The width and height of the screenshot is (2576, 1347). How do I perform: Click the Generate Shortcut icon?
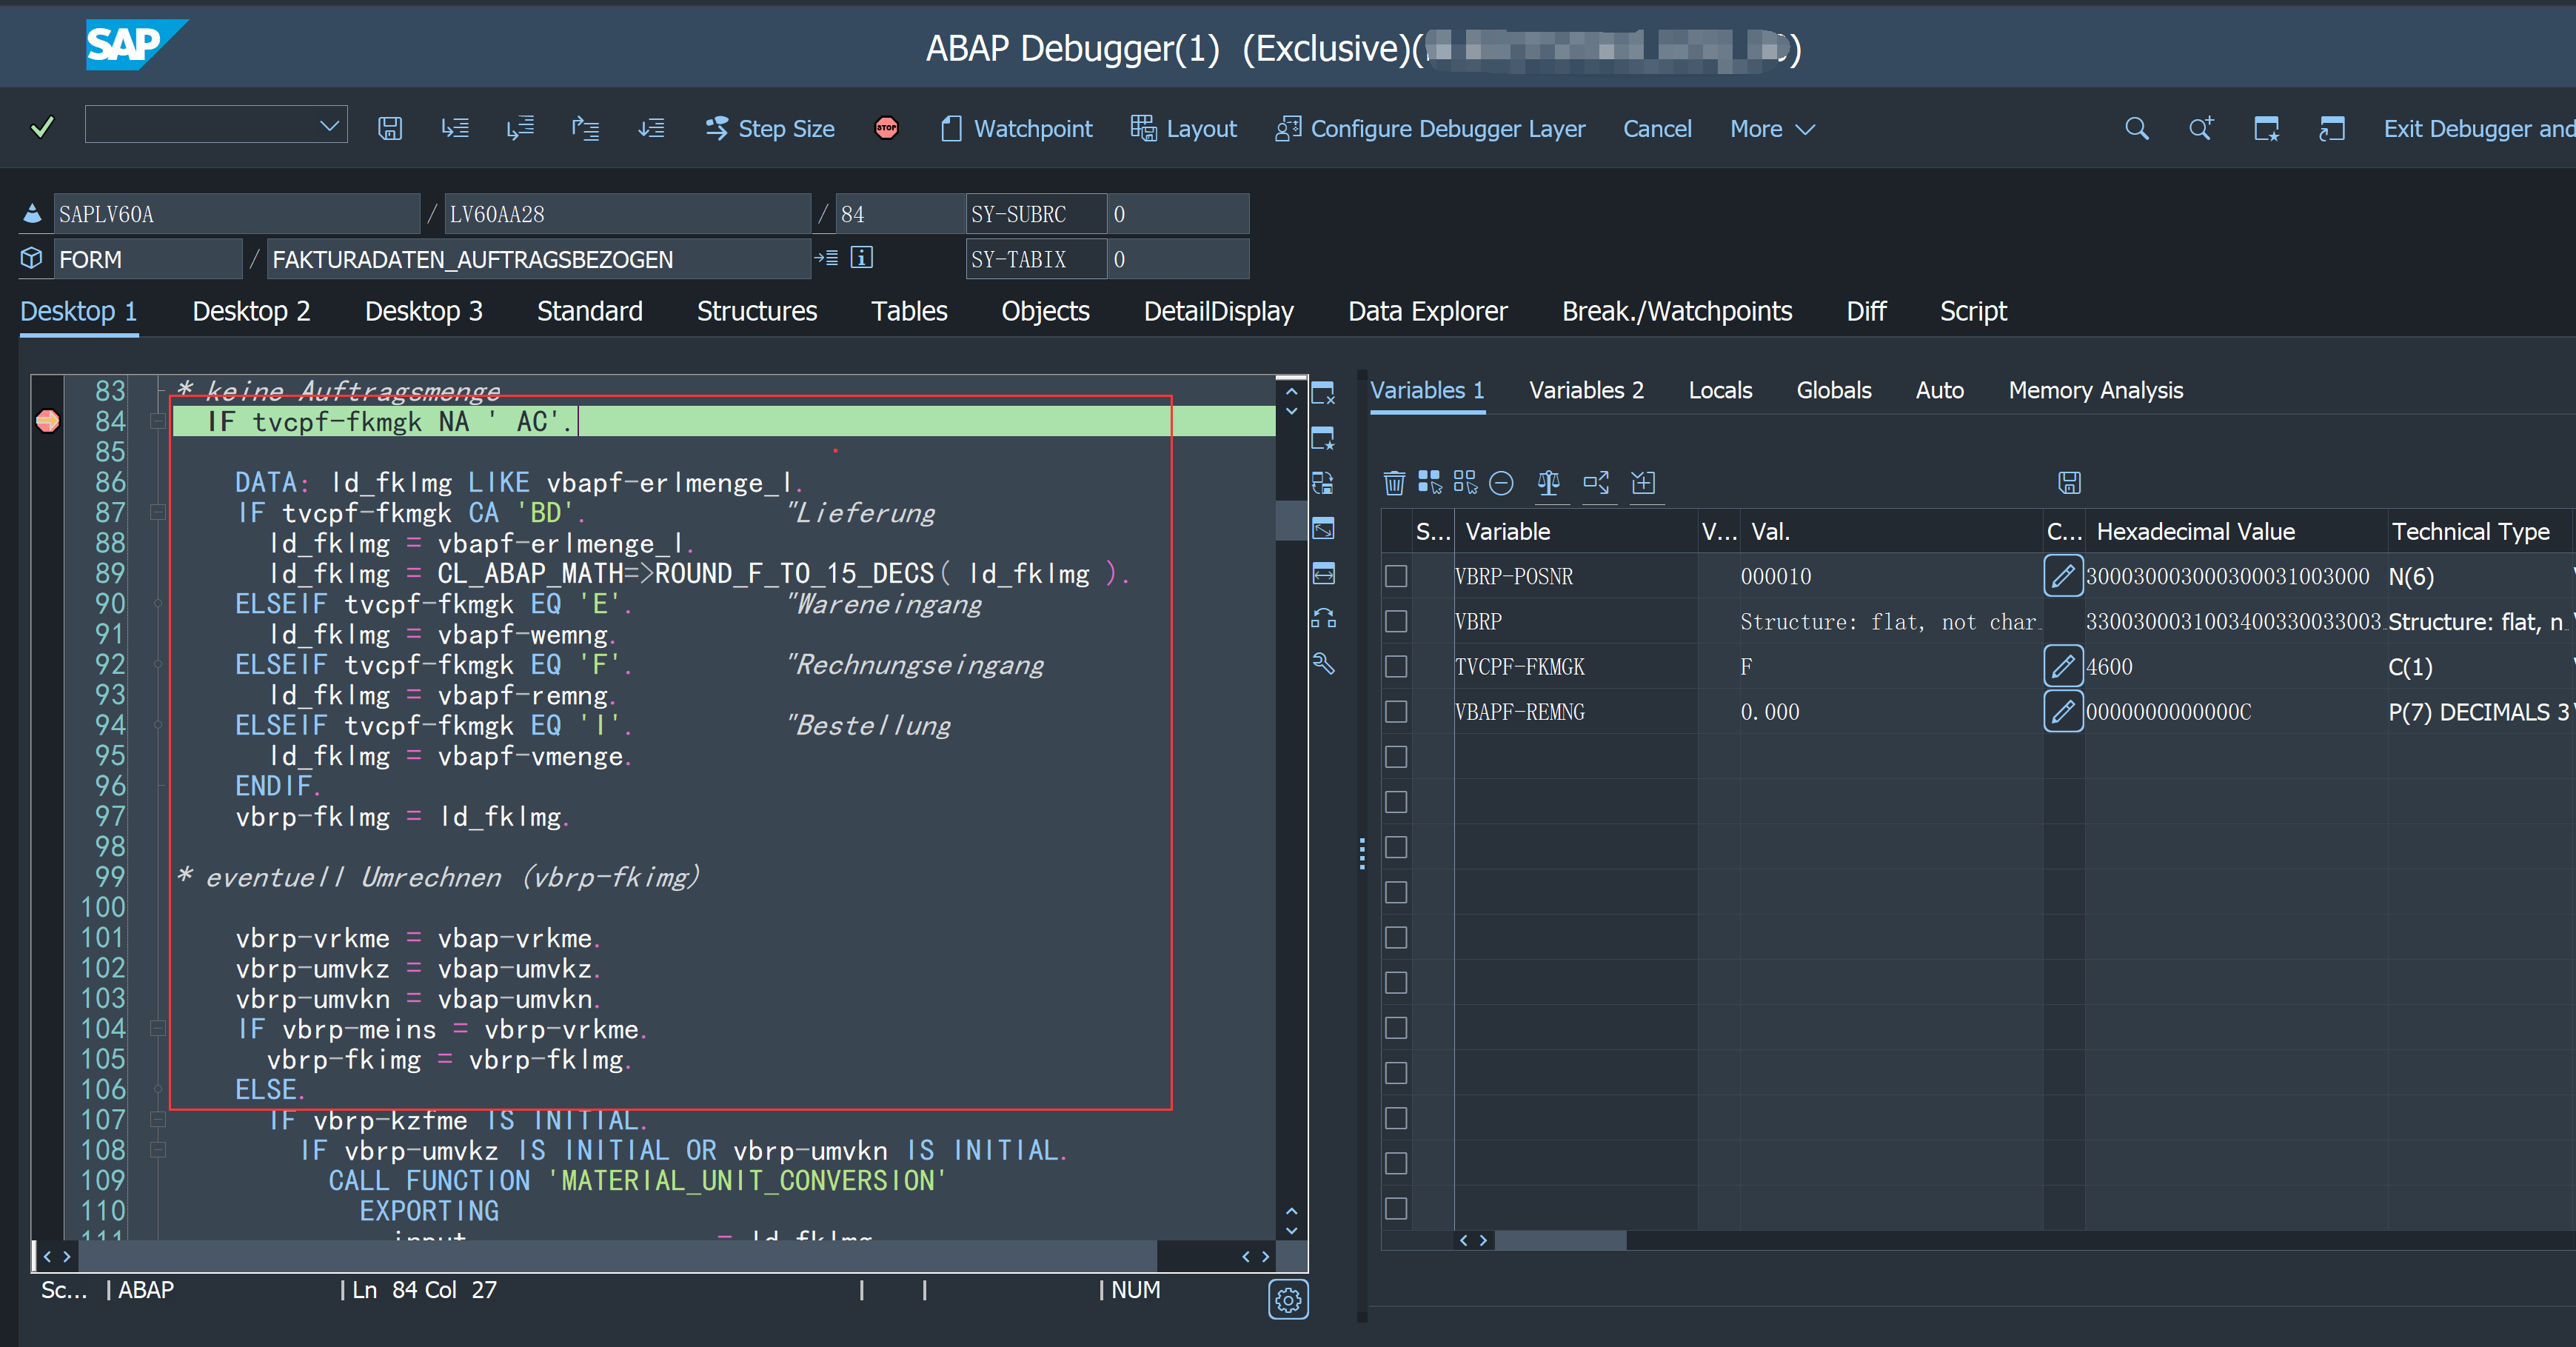2331,128
